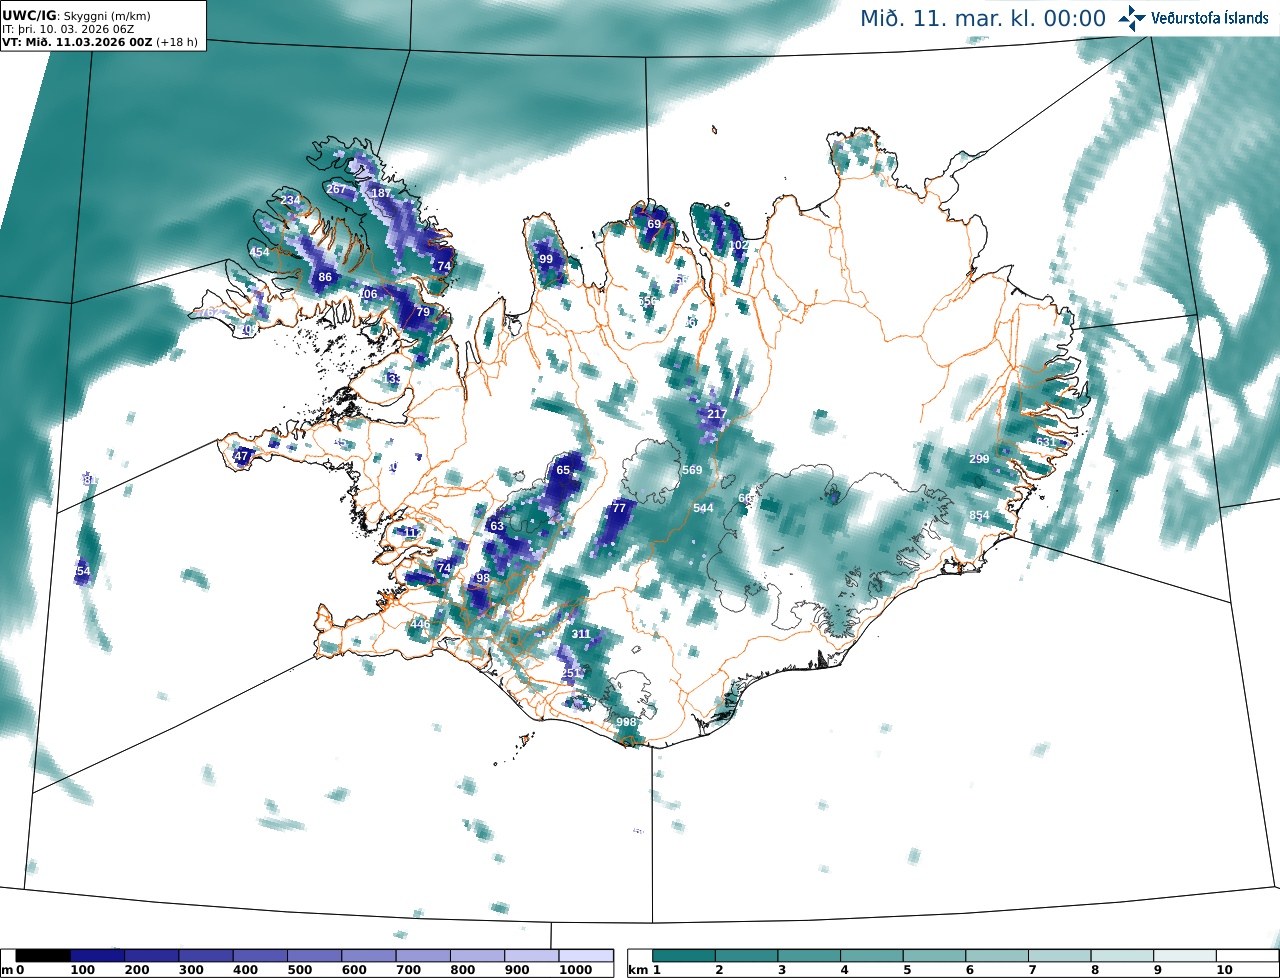
Task: Click the dark navy 100–200 m legend swatch
Action: 97,957
